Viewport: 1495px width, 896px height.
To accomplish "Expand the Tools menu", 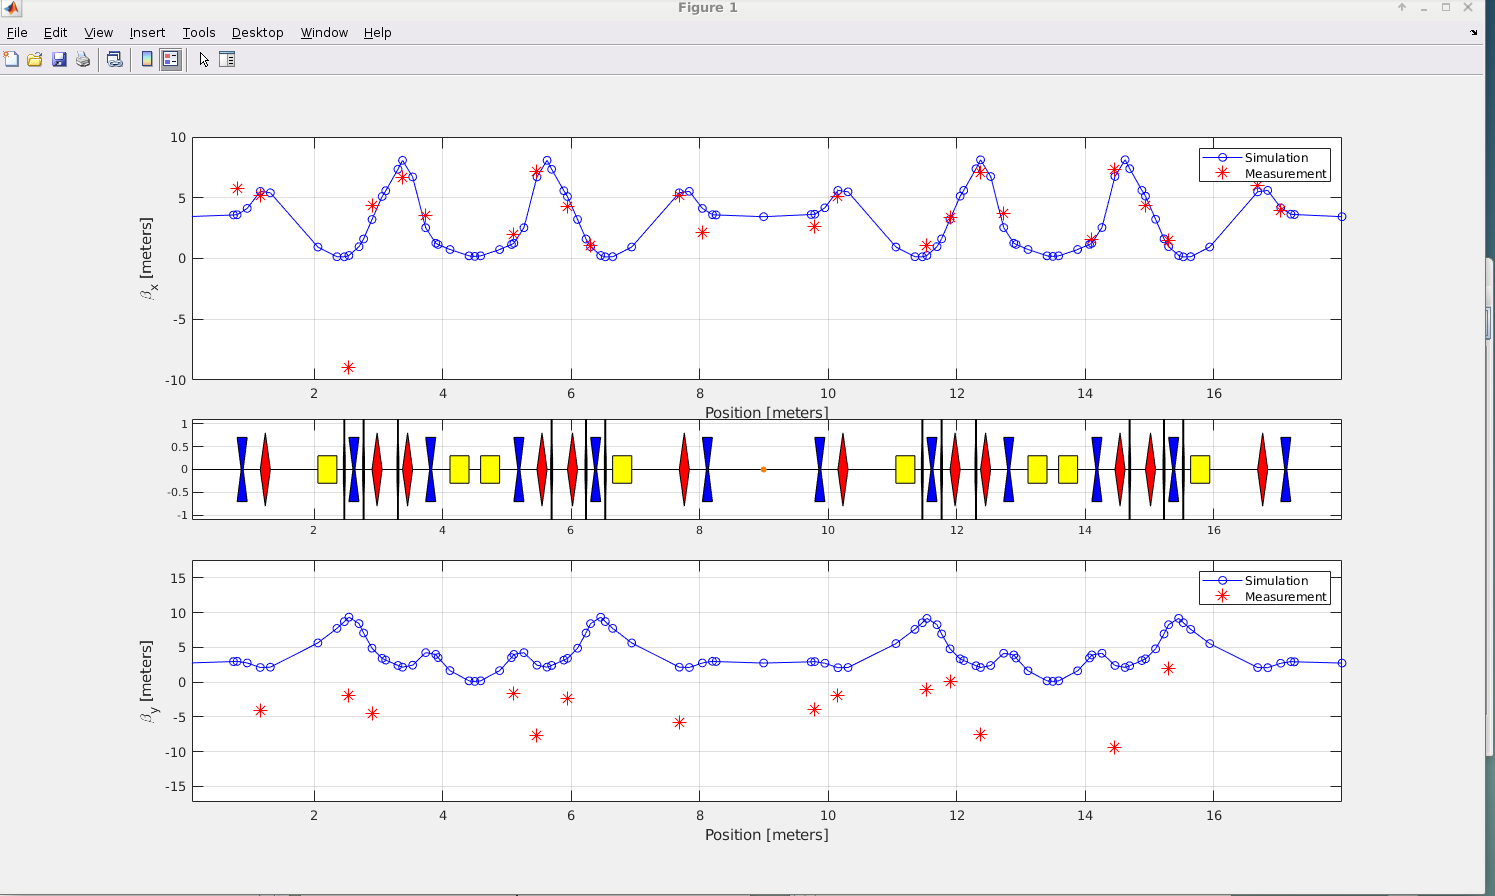I will pos(198,33).
